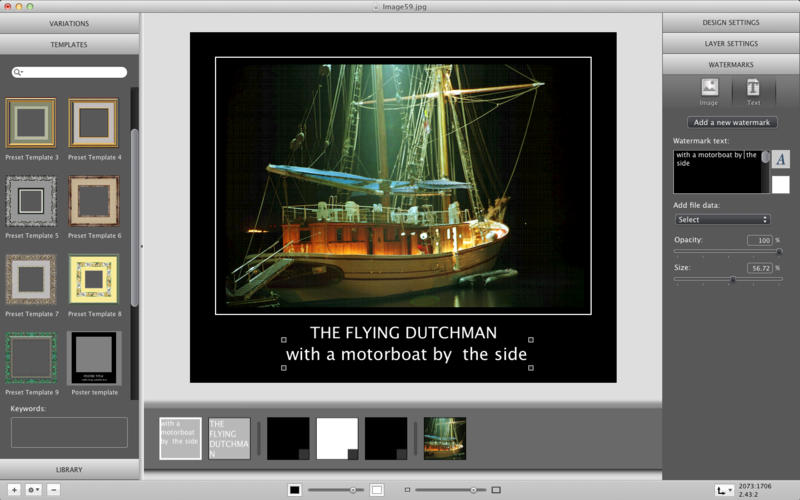Expand the Design Settings panel

[x=730, y=23]
